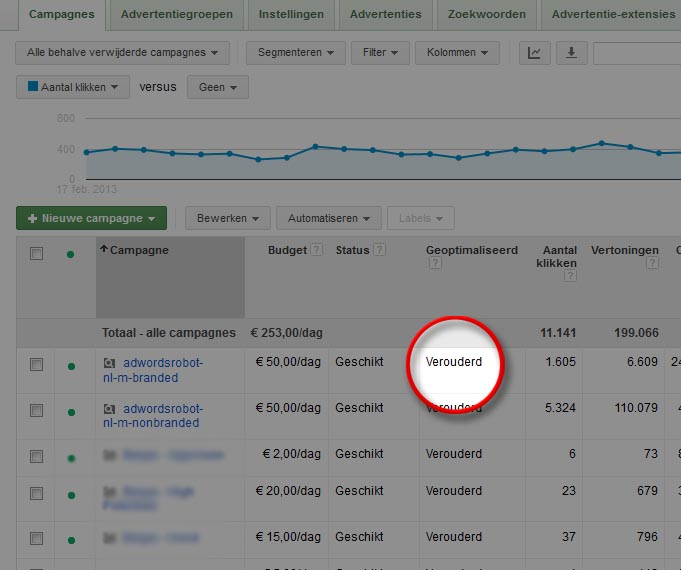Open the Alle behalve verwijderde campagnes filter

click(123, 53)
